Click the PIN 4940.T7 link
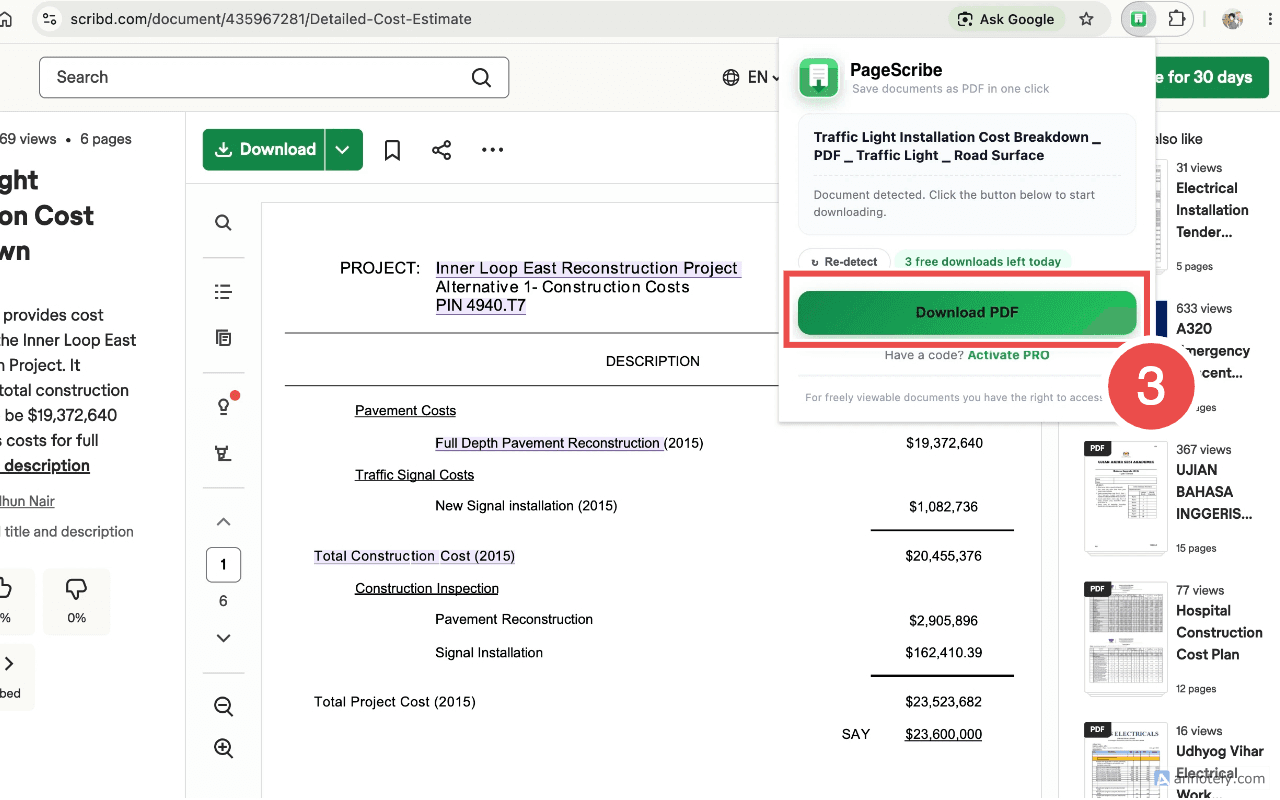The image size is (1280, 800). point(481,306)
